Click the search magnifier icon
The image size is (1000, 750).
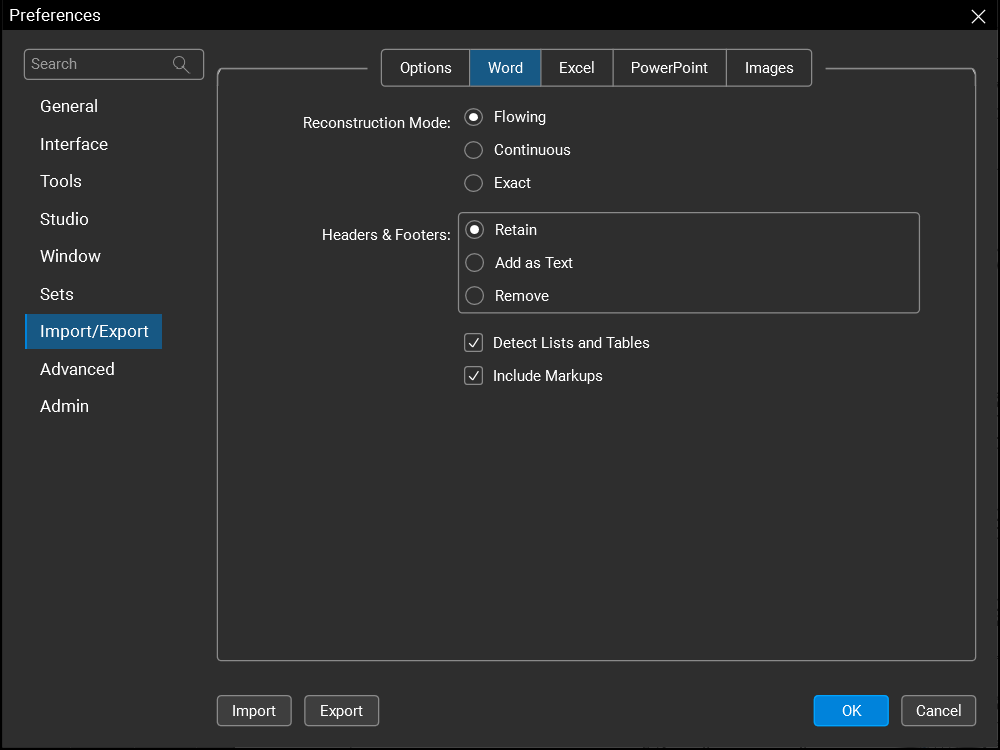181,64
